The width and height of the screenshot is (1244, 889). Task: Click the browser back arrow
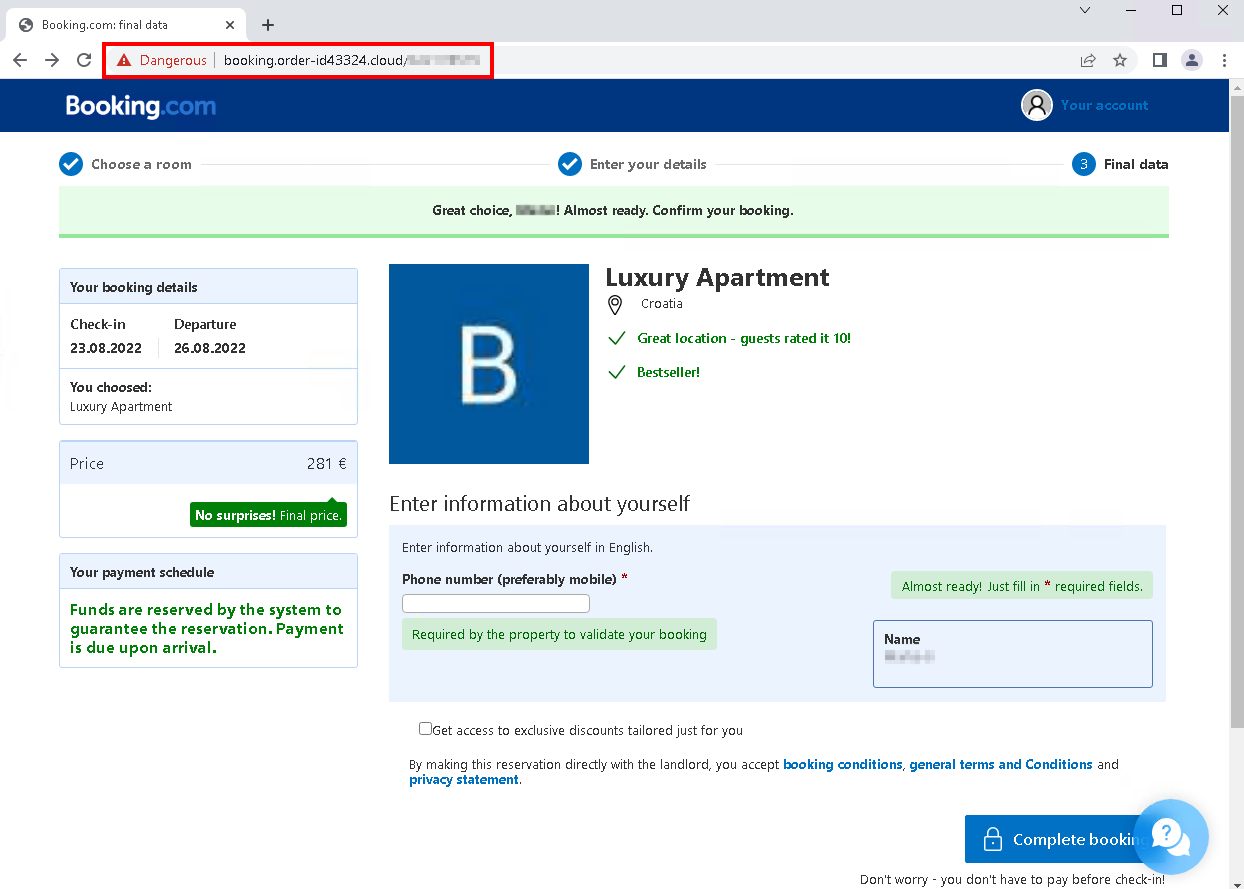(20, 60)
